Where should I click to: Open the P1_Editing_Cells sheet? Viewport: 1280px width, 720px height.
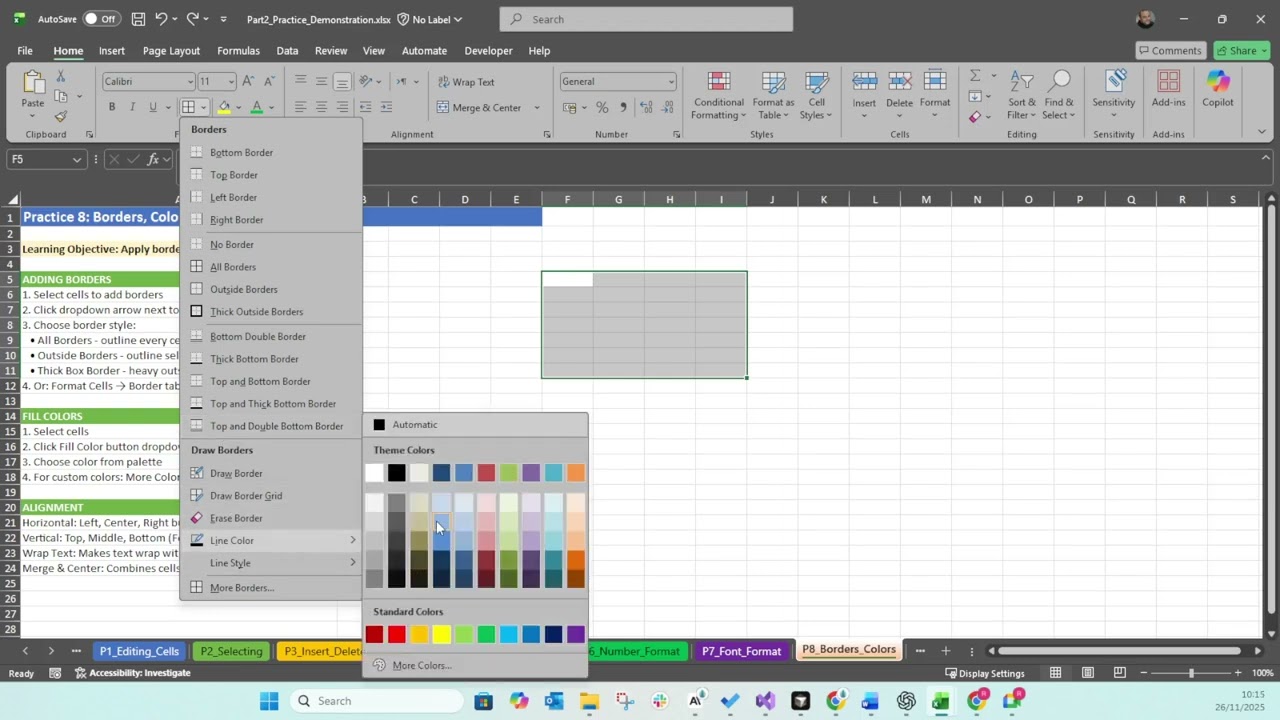pyautogui.click(x=139, y=651)
